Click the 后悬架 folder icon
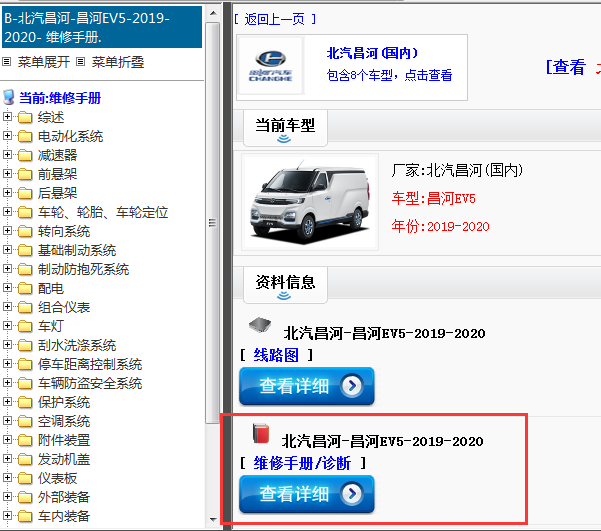Screen dimensions: 601x531 pos(25,193)
